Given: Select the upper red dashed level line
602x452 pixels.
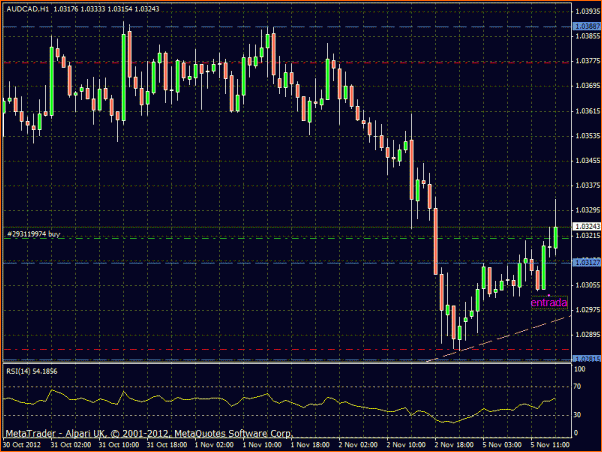Looking at the screenshot, I should click(x=287, y=62).
